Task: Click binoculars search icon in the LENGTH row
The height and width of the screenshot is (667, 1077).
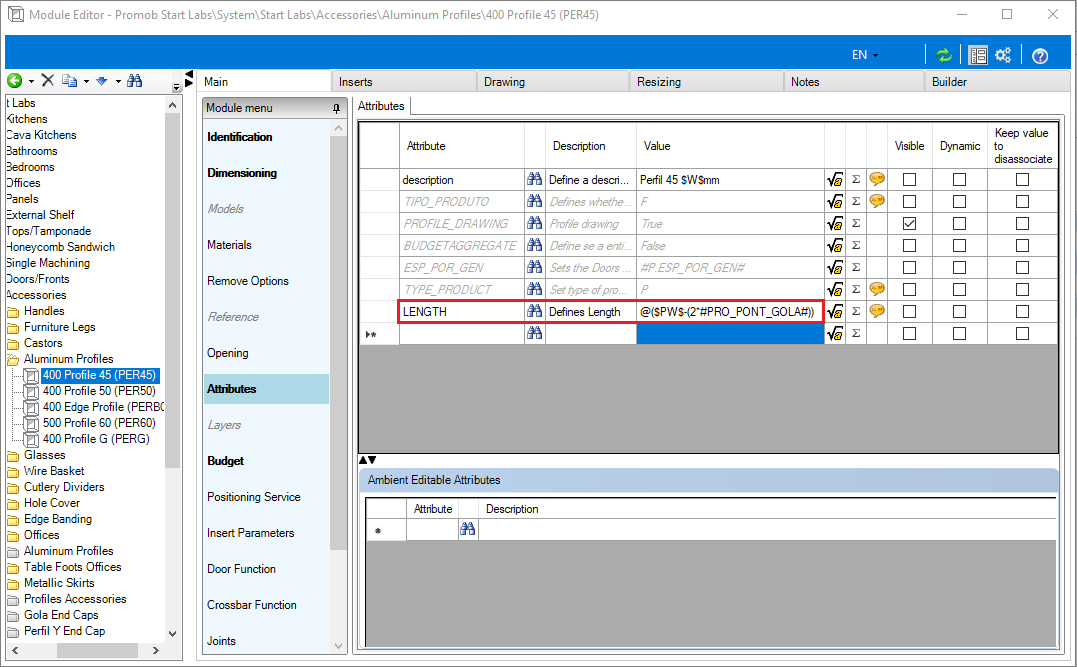Action: tap(534, 311)
